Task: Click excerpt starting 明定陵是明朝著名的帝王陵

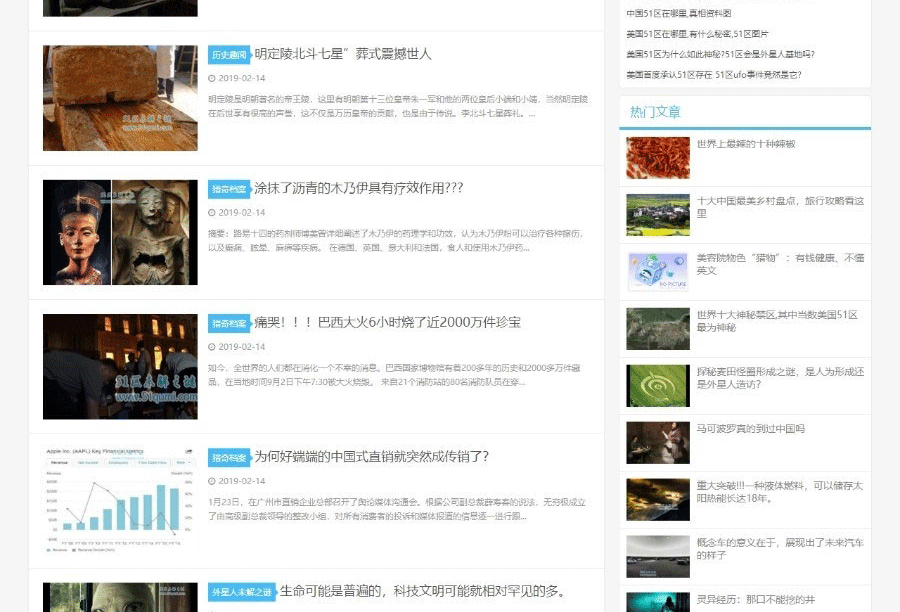Action: pyautogui.click(x=398, y=106)
